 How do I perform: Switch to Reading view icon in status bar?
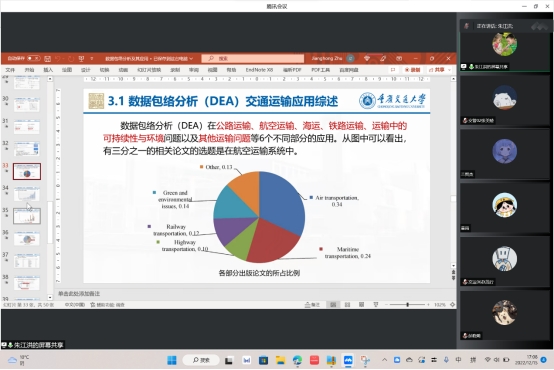(361, 305)
